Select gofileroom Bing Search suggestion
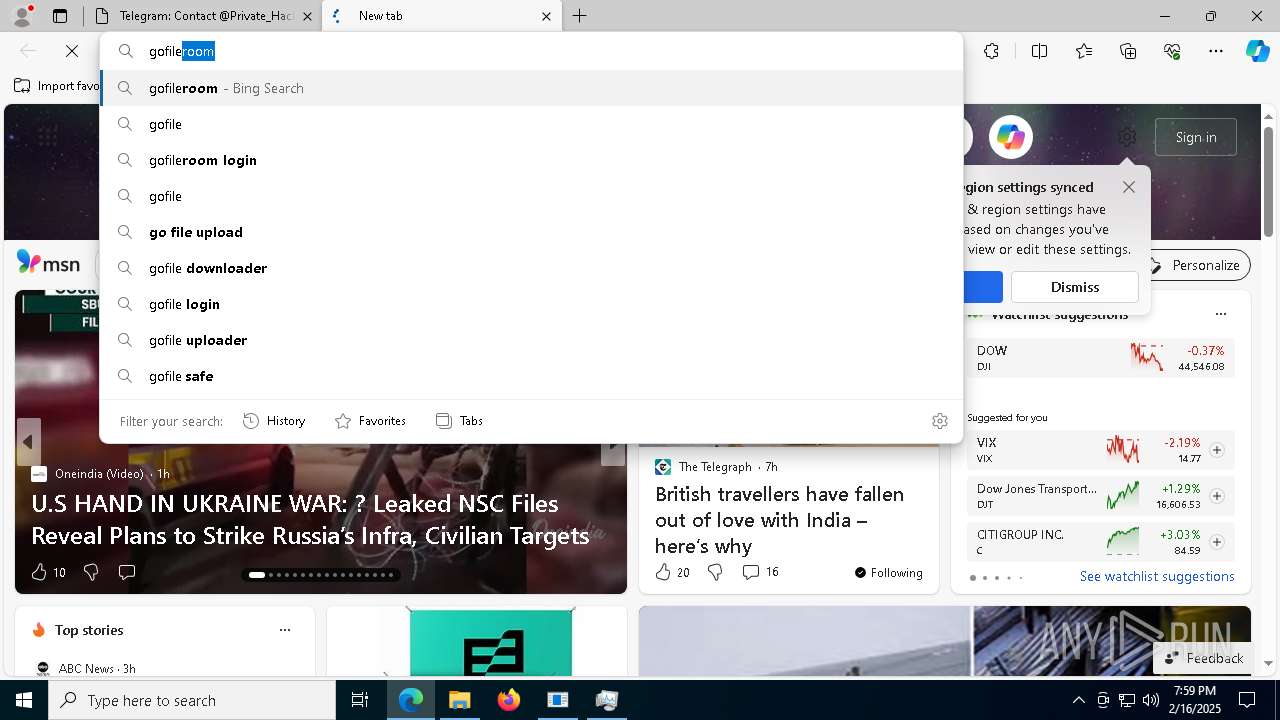Viewport: 1280px width, 720px height. (531, 88)
